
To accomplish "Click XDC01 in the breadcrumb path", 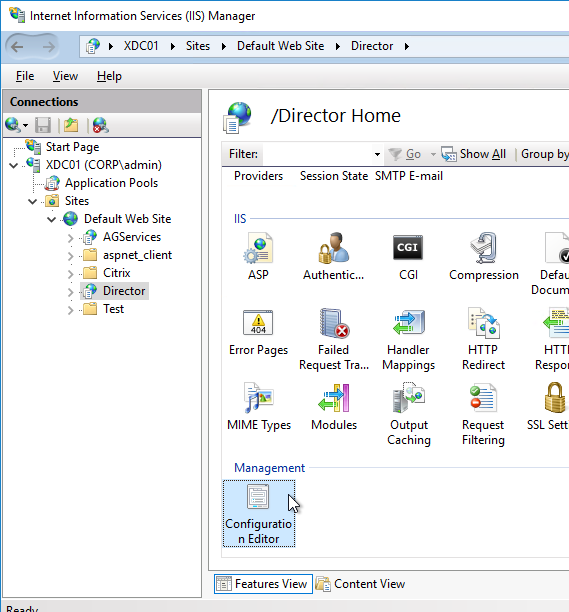I will (x=141, y=46).
